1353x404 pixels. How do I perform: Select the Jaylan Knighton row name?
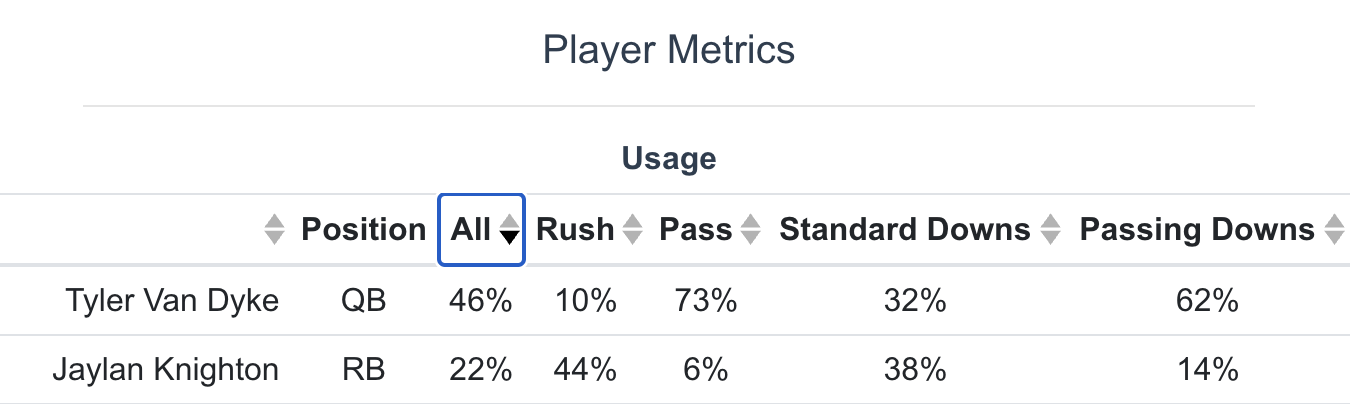click(x=165, y=370)
